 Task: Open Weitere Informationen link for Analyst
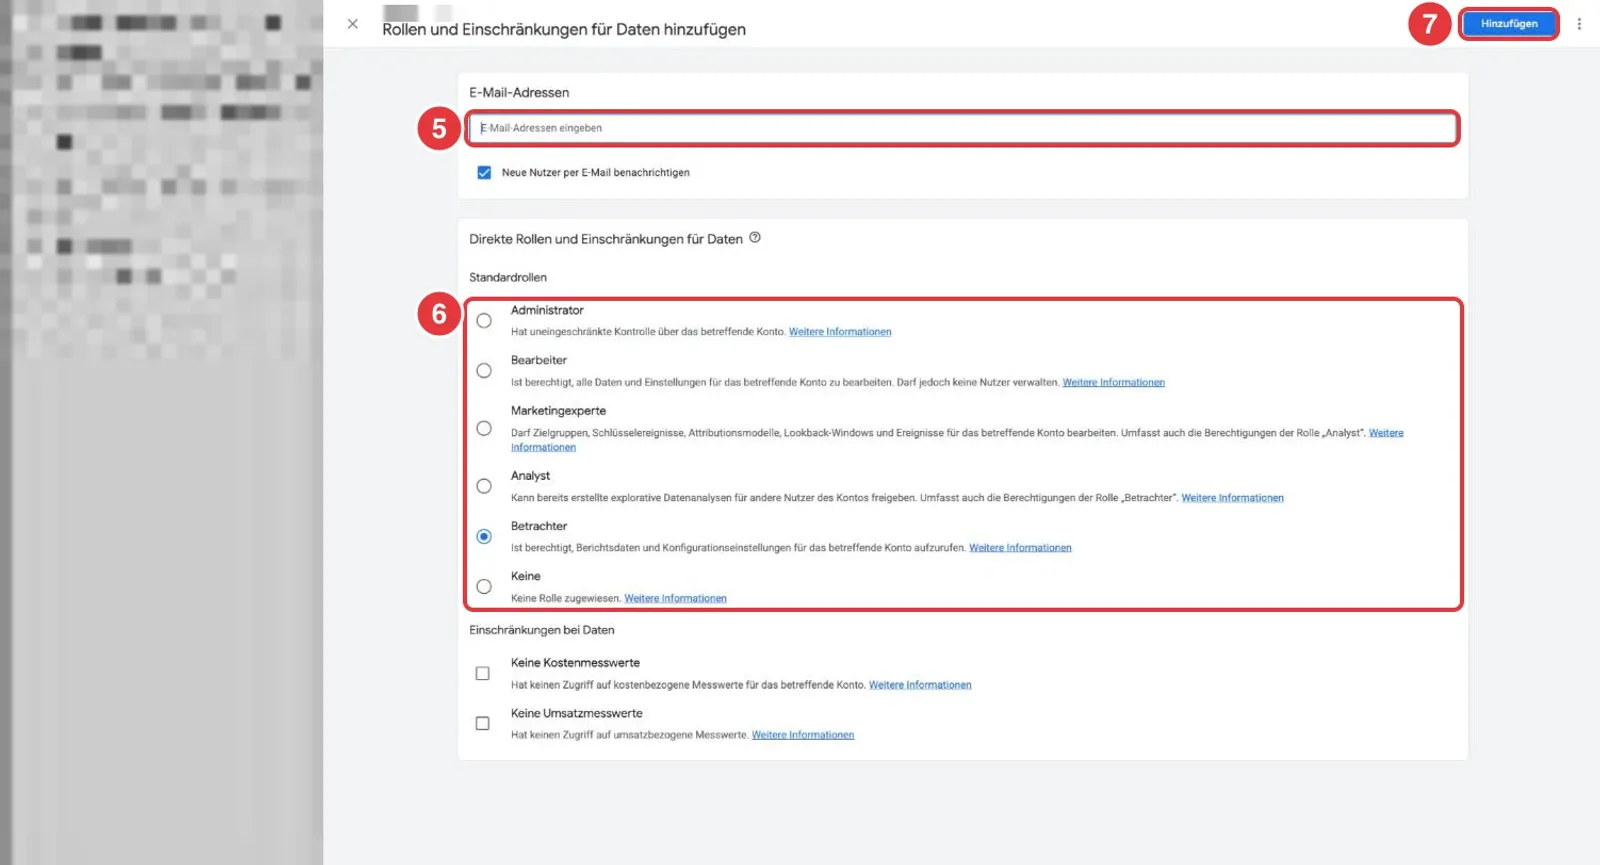pos(1233,498)
